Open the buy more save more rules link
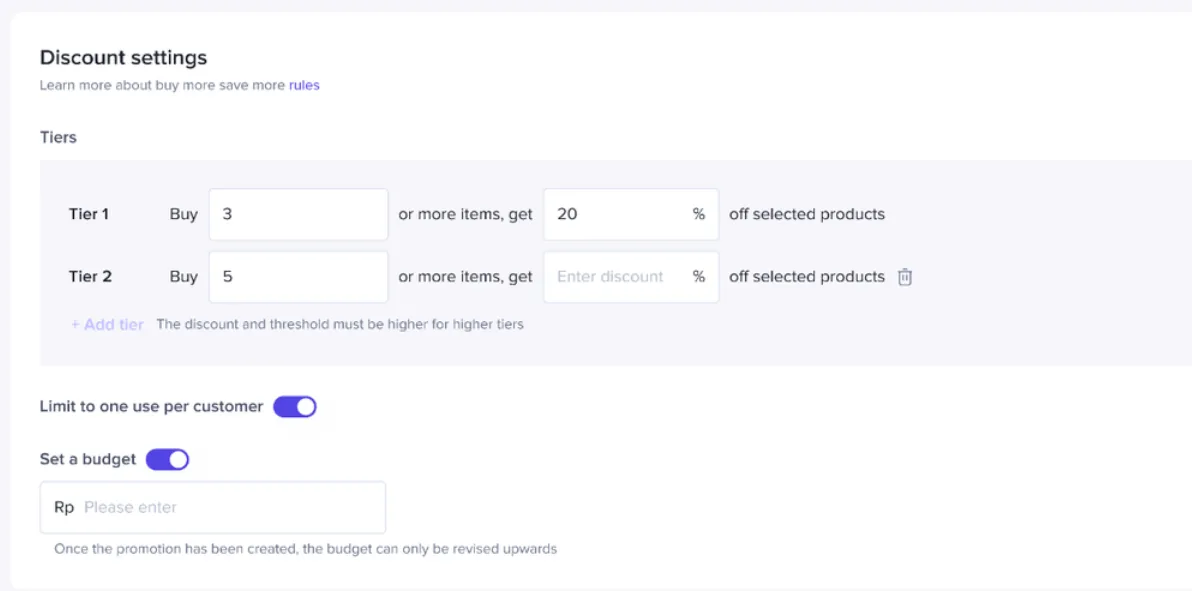Viewport: 1192px width, 591px height. point(304,85)
